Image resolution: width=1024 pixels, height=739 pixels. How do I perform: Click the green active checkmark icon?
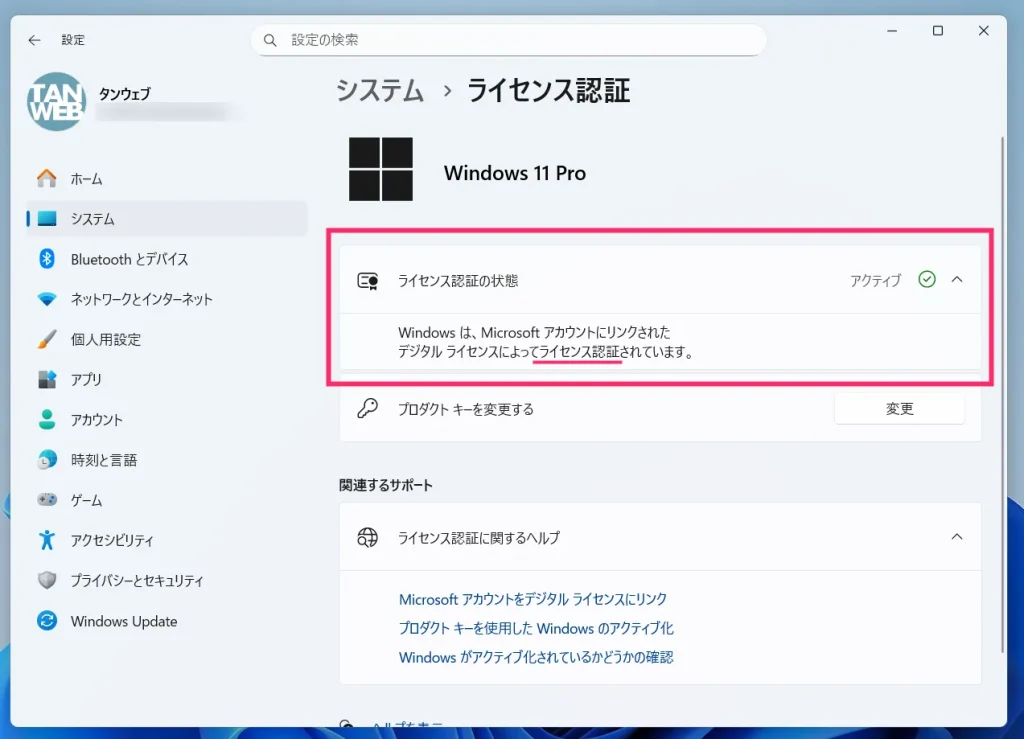[x=927, y=280]
